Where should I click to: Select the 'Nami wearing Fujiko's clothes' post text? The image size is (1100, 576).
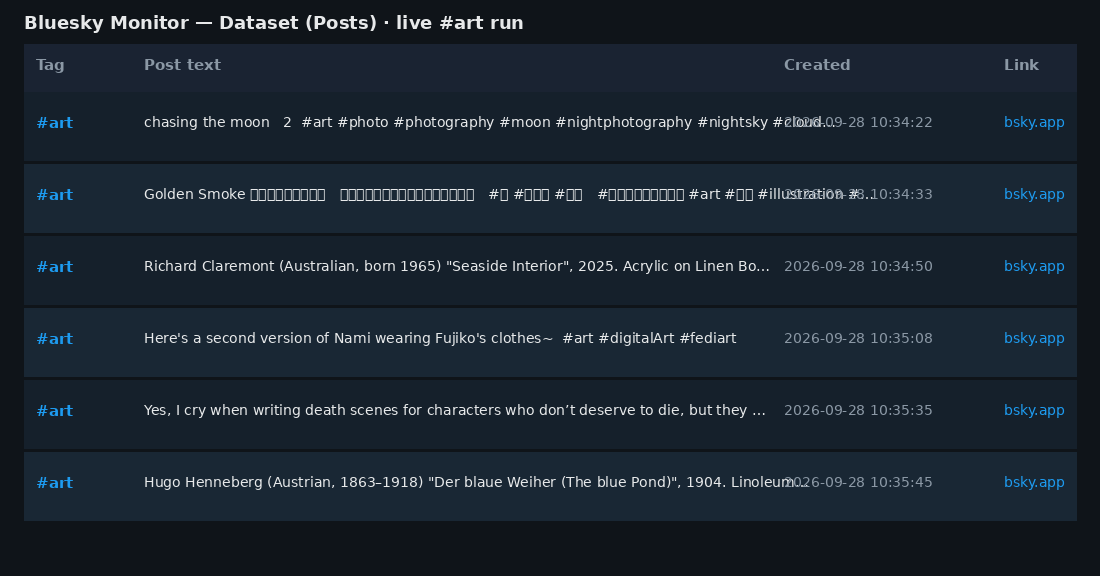tap(440, 338)
